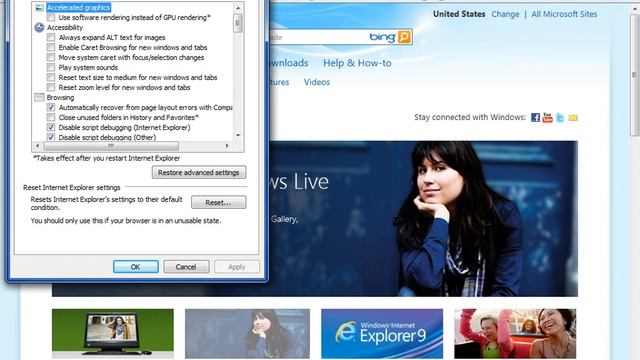Open the desktop computer thumbnail on green background
The image size is (640, 360).
pos(113,333)
